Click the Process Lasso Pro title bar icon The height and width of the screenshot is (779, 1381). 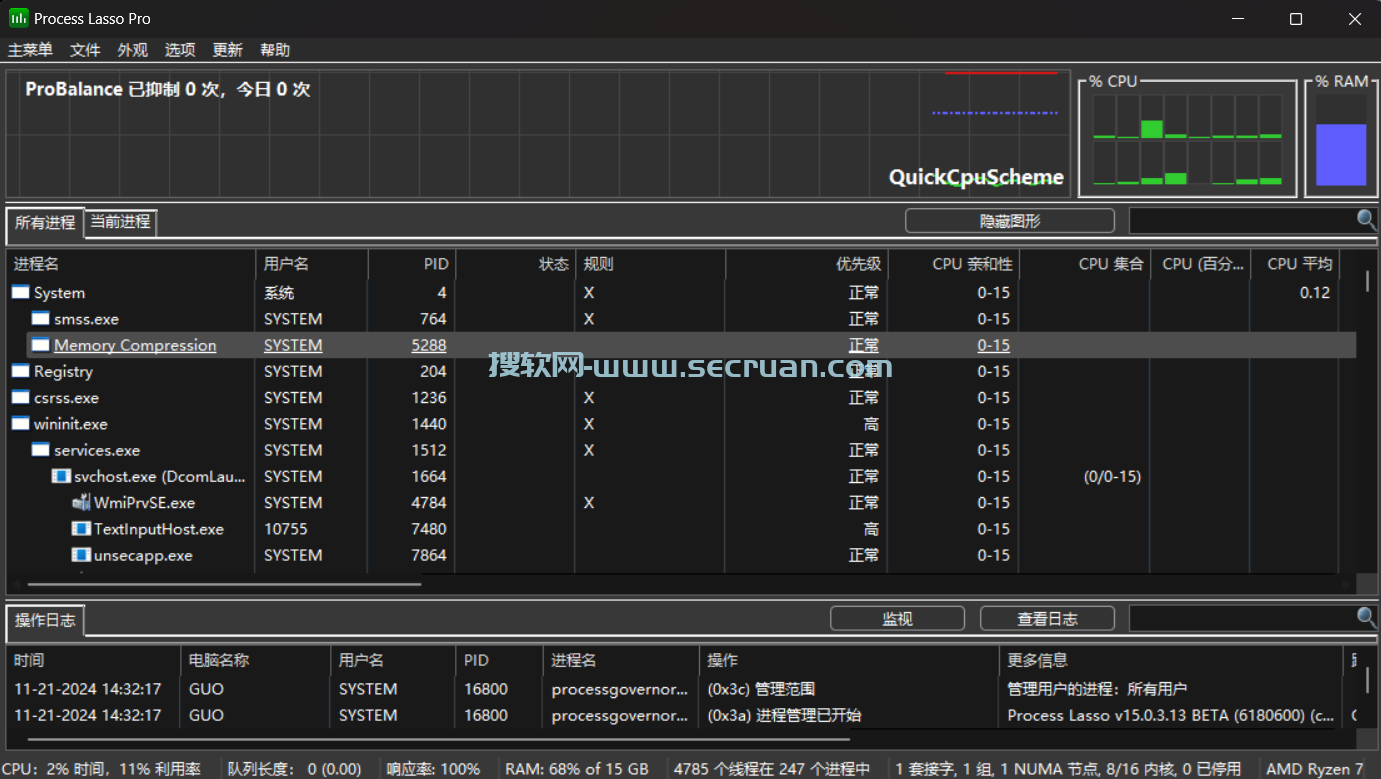pos(18,18)
